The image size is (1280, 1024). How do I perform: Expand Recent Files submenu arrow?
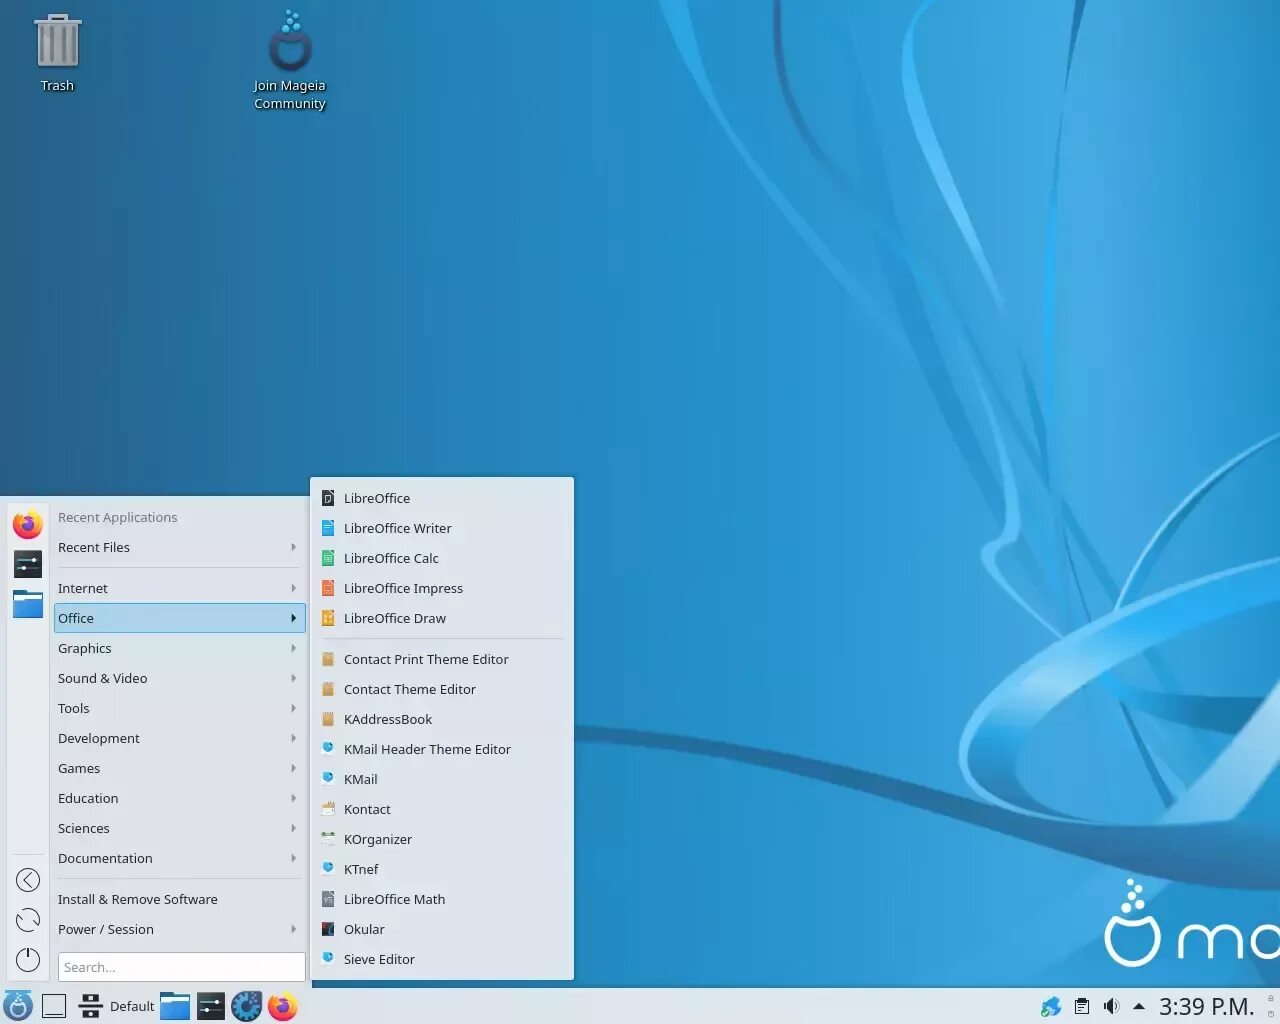[293, 547]
